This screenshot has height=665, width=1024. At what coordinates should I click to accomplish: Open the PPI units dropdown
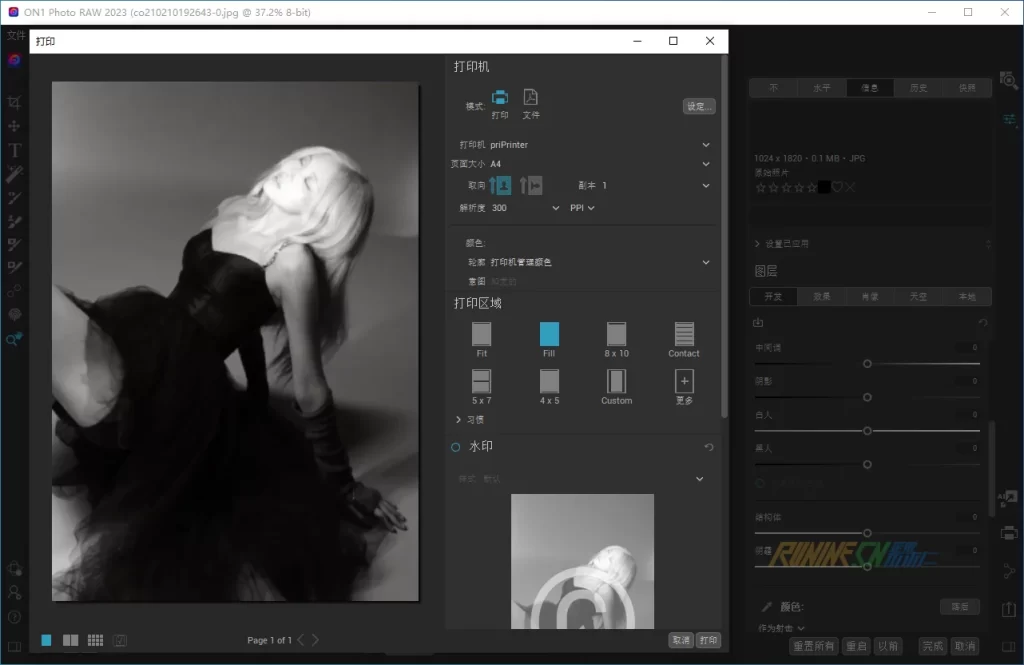coord(582,208)
